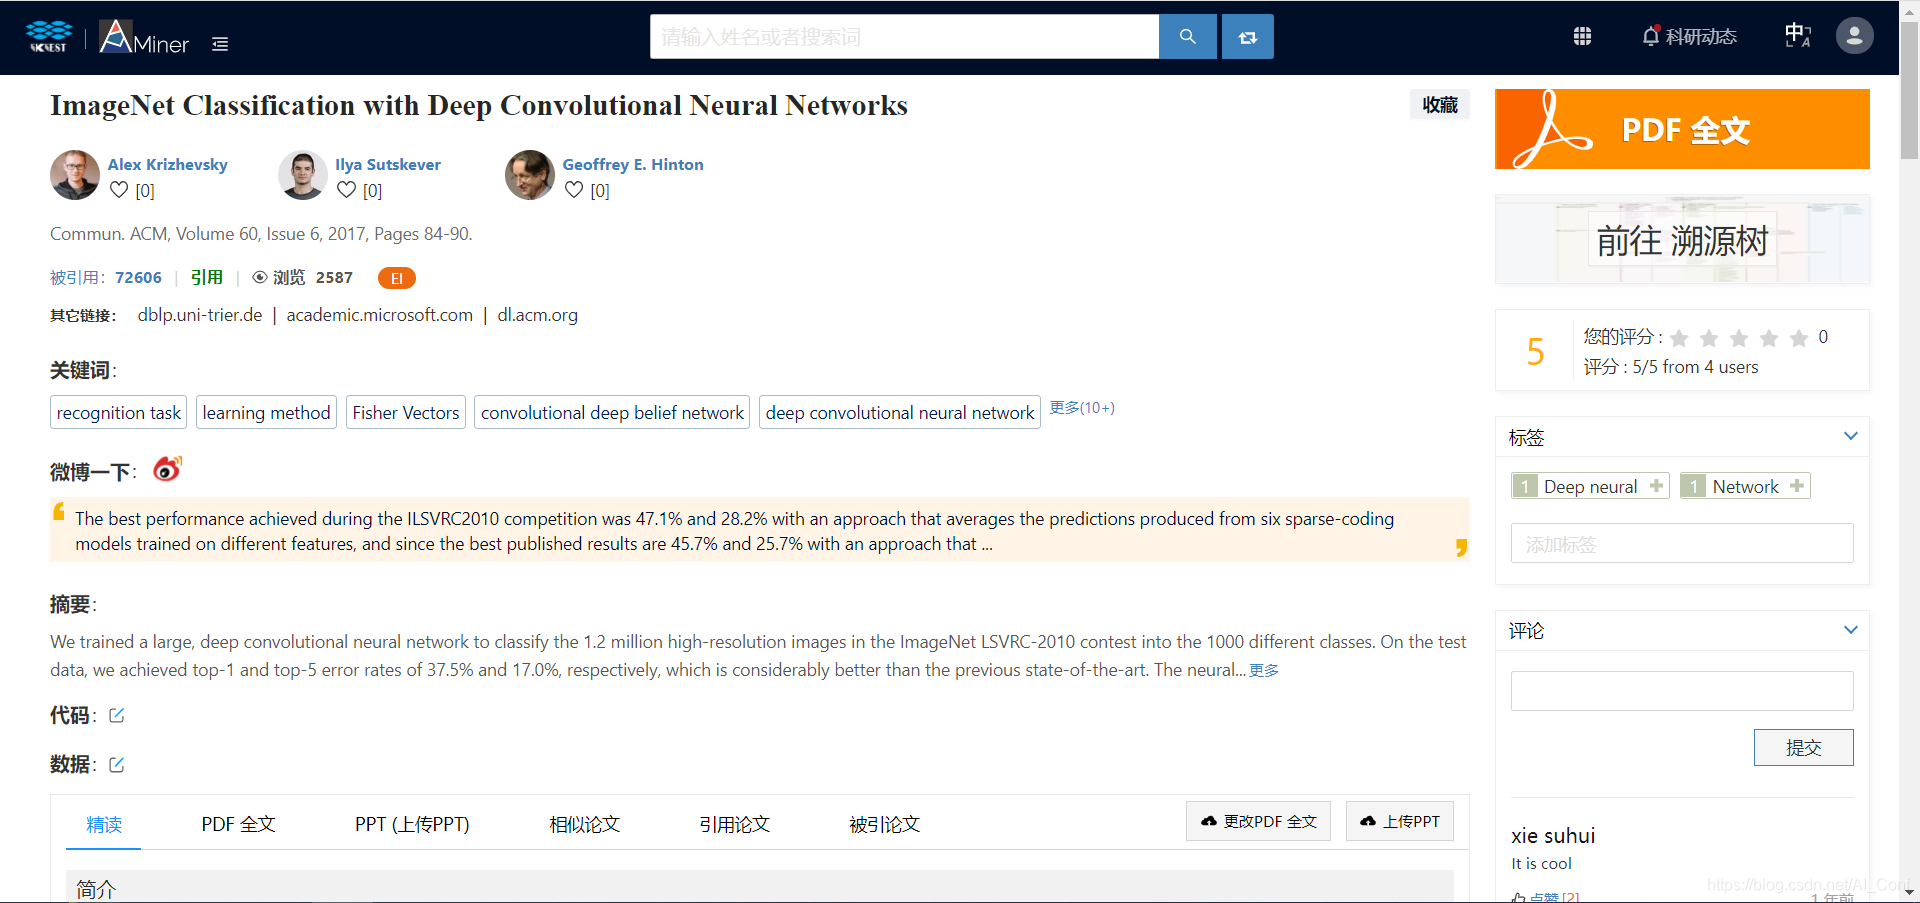Open the PPT (上传PPT) tab
The width and height of the screenshot is (1920, 903).
tap(412, 824)
